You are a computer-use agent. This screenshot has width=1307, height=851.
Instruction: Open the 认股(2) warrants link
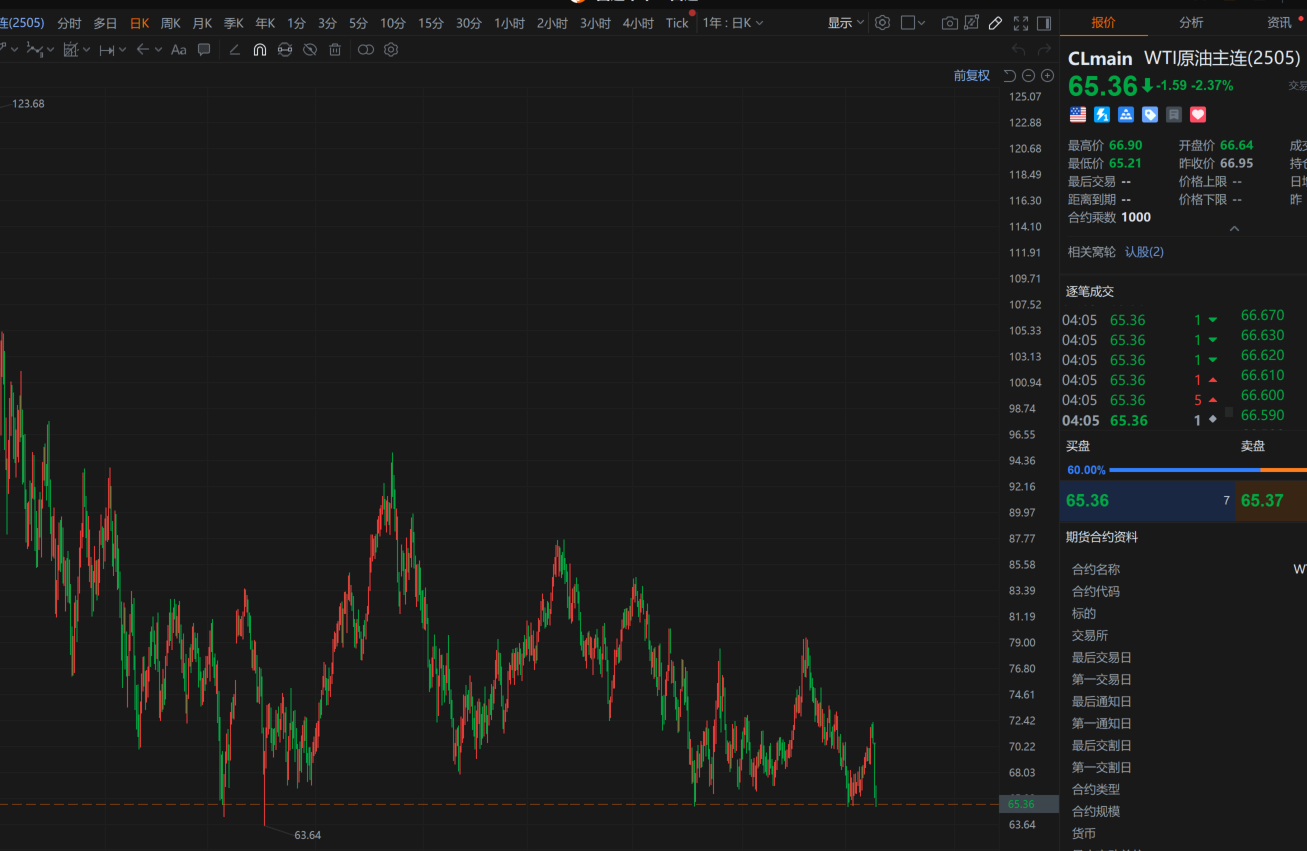tap(1144, 252)
